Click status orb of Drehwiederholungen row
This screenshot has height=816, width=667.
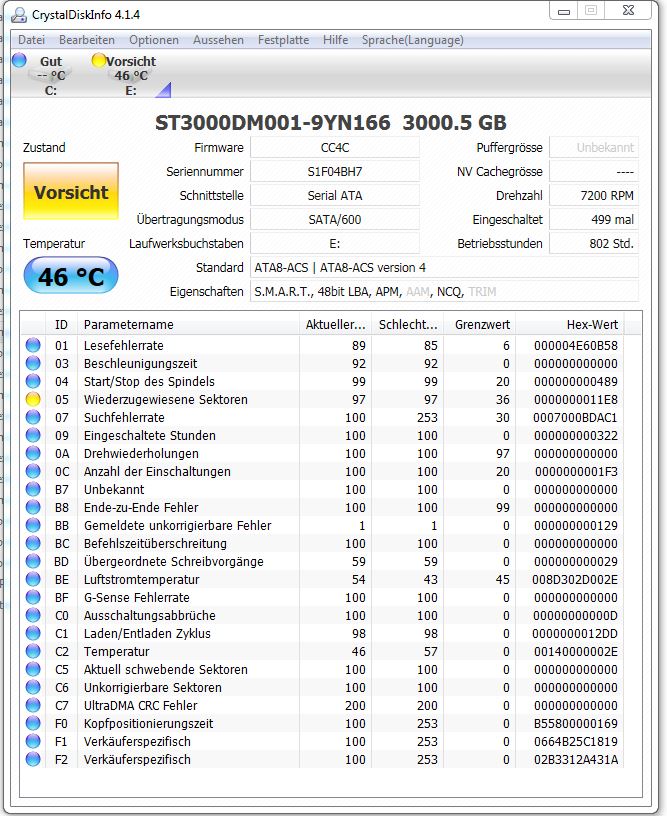[33, 453]
